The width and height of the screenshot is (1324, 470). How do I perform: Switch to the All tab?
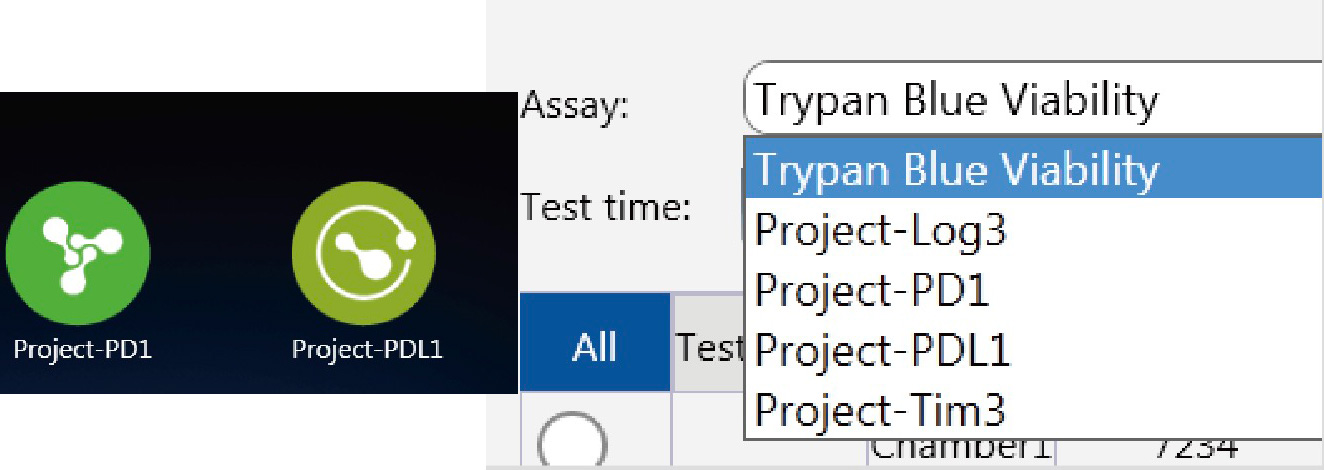click(595, 346)
